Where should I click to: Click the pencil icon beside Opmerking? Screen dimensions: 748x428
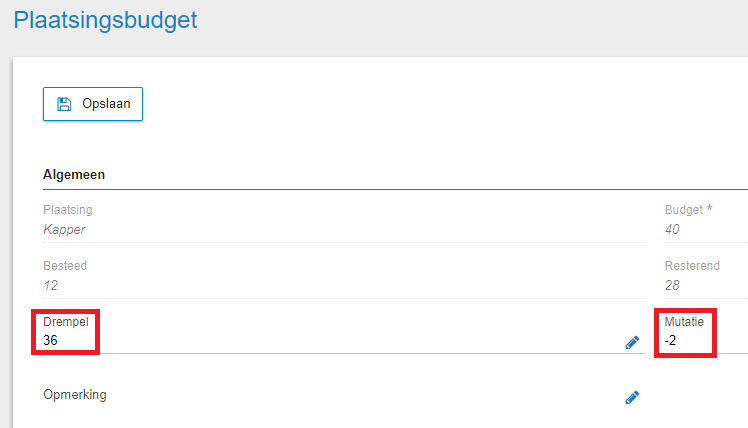coord(632,397)
